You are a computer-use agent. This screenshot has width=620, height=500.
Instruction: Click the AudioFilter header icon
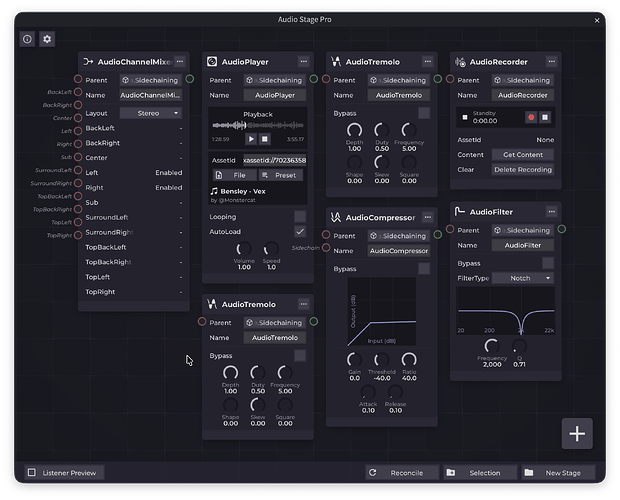[459, 211]
